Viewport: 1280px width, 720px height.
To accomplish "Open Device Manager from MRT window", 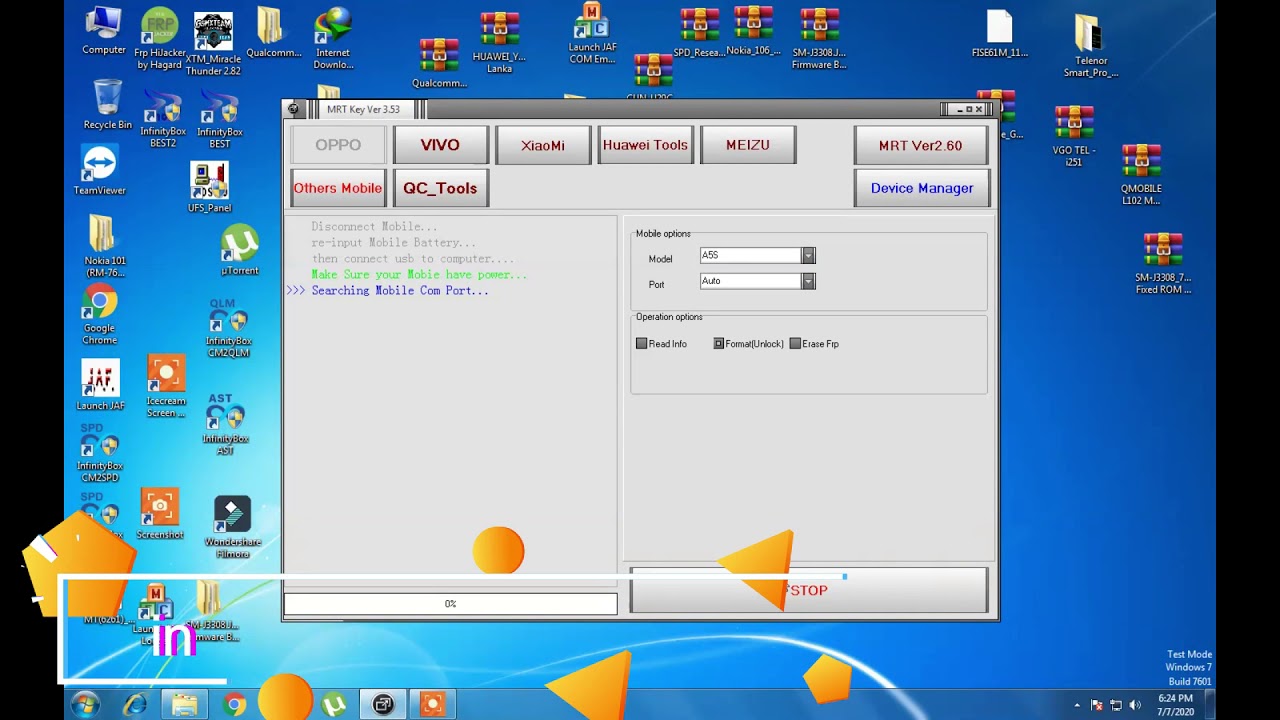I will pyautogui.click(x=921, y=188).
